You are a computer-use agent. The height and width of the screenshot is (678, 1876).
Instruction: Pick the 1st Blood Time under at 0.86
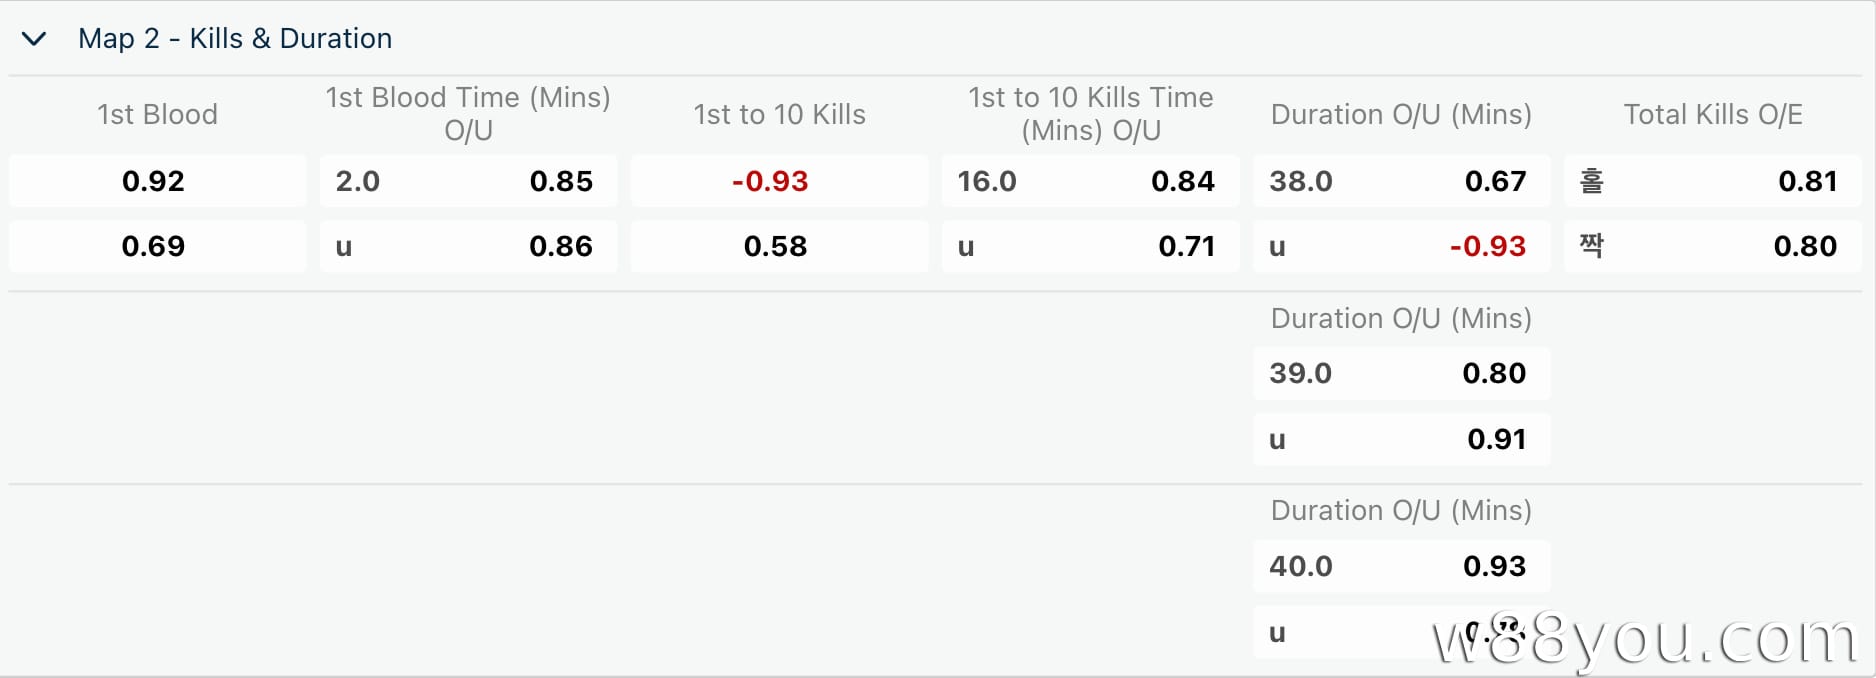(468, 246)
